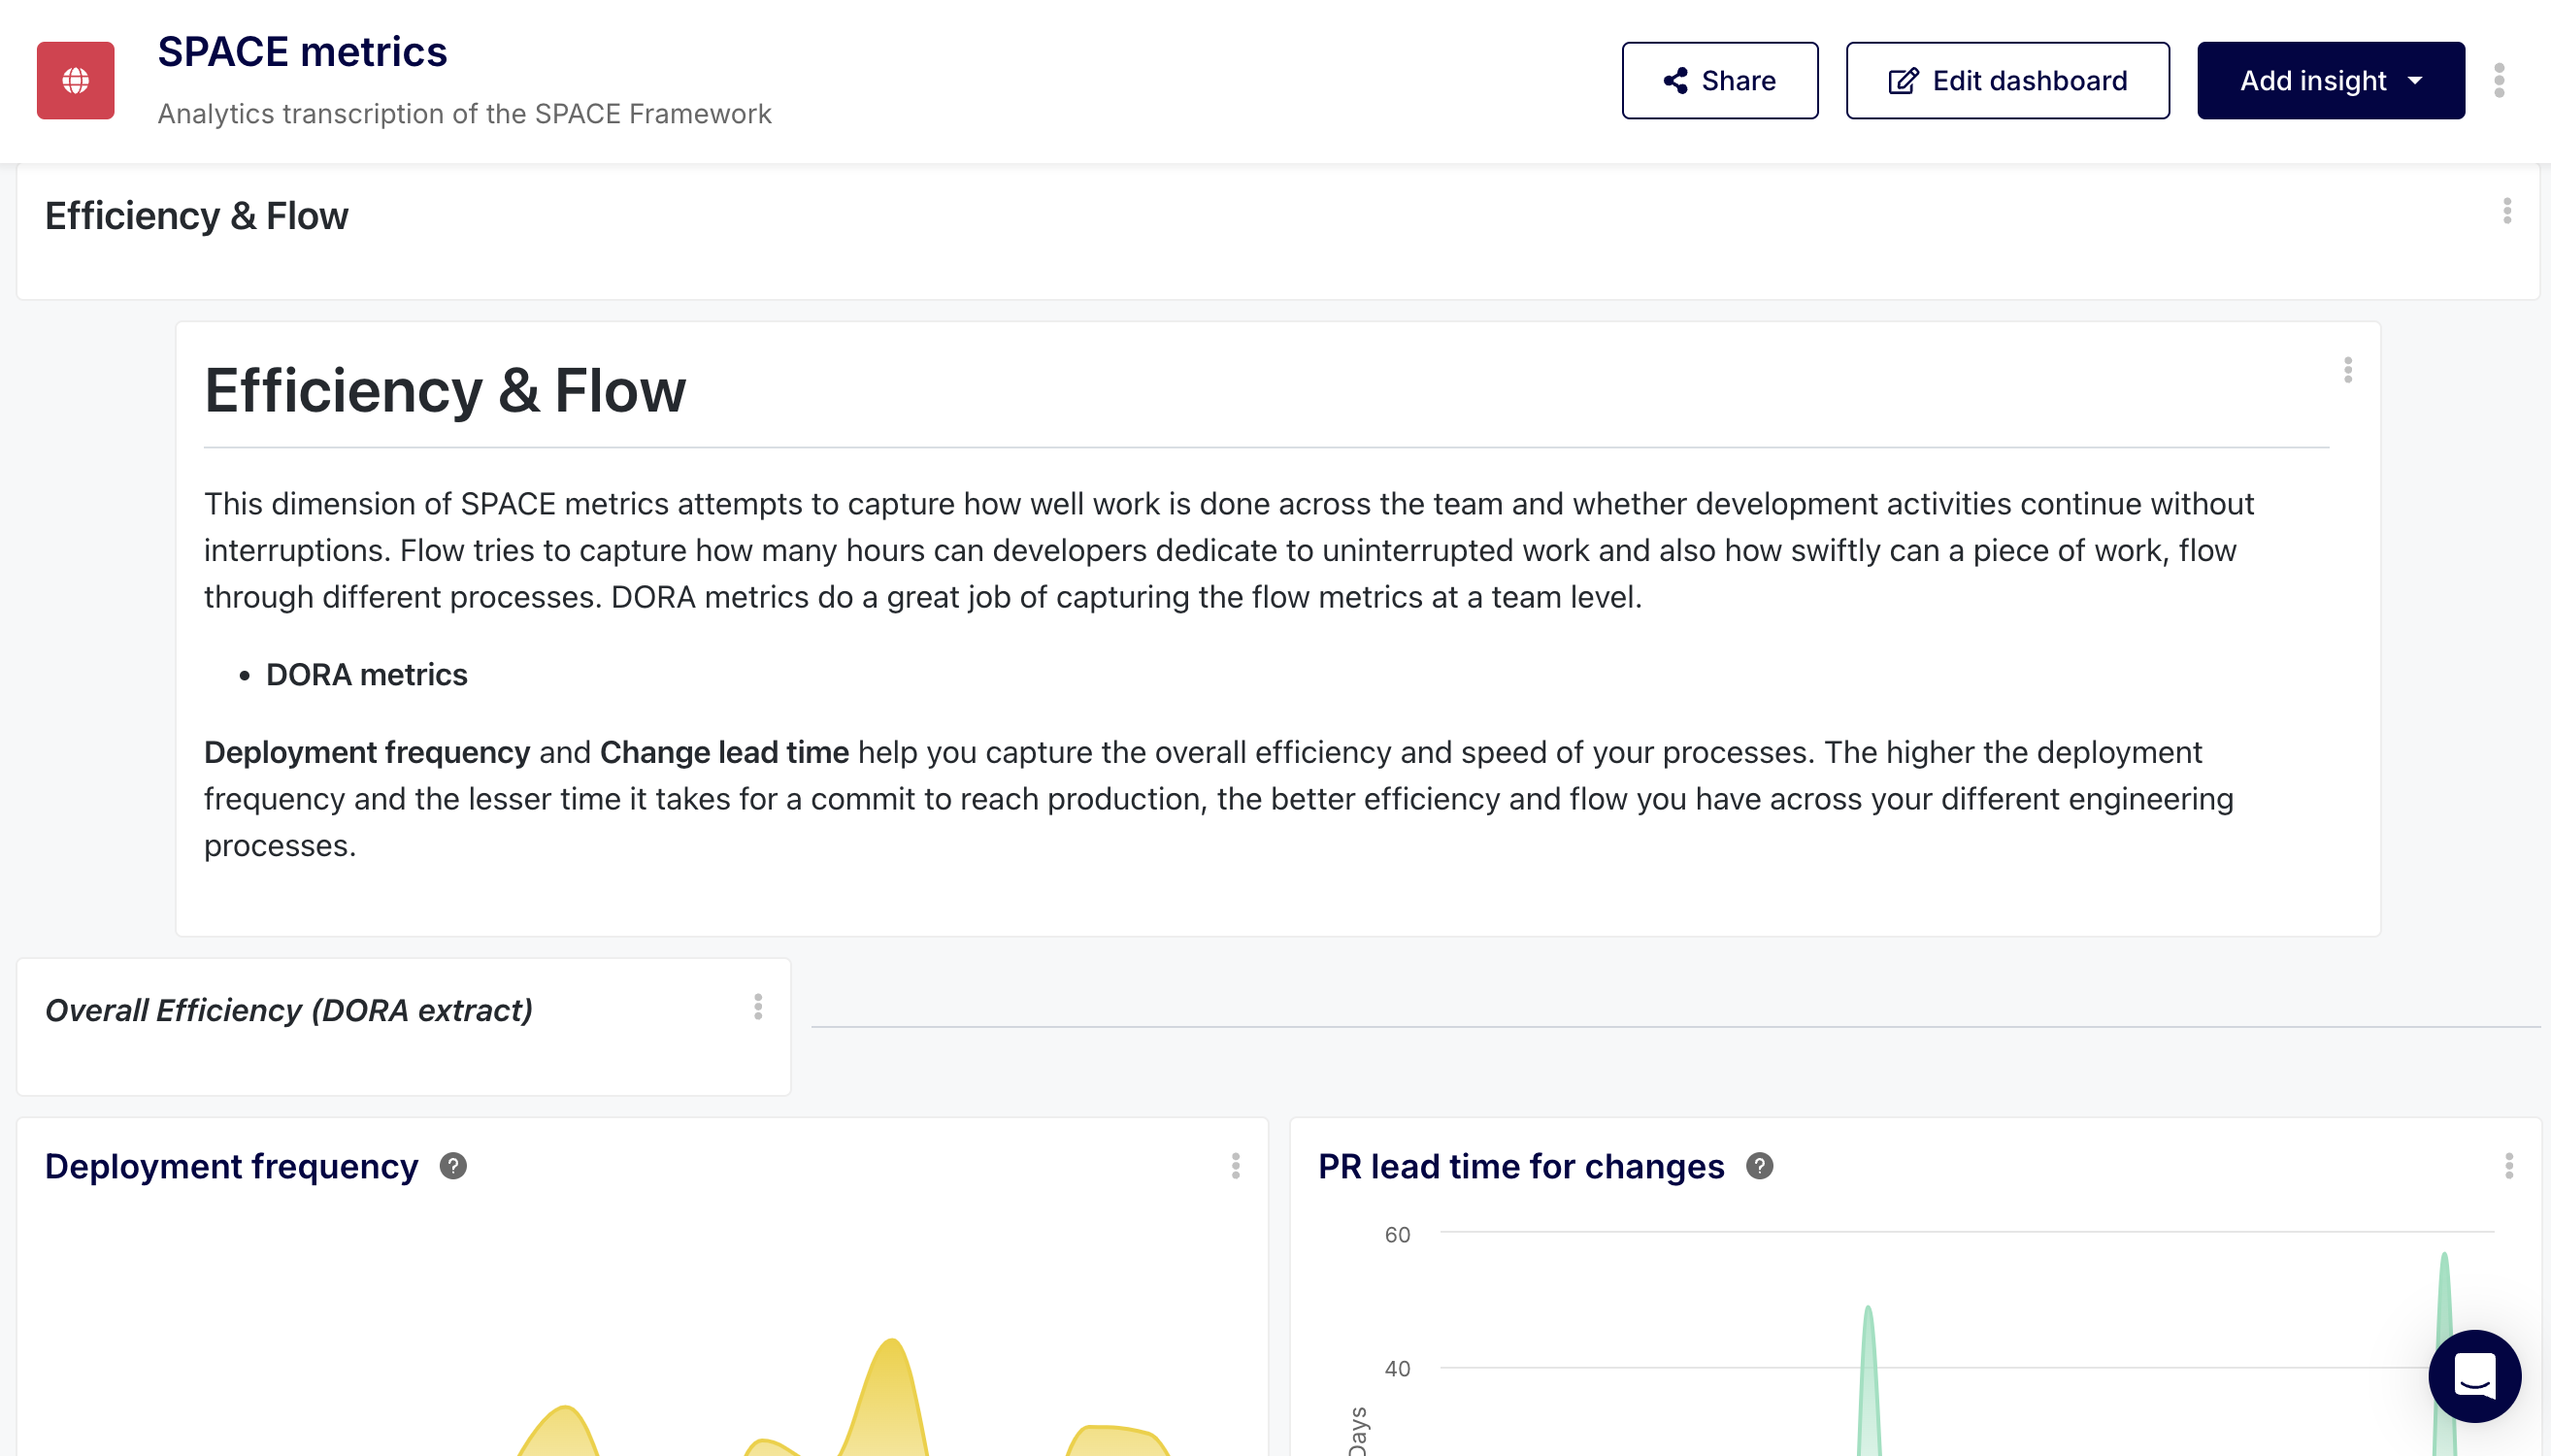The width and height of the screenshot is (2551, 1456).
Task: Click the Overall Efficiency (DORA extract) heading
Action: [290, 1009]
